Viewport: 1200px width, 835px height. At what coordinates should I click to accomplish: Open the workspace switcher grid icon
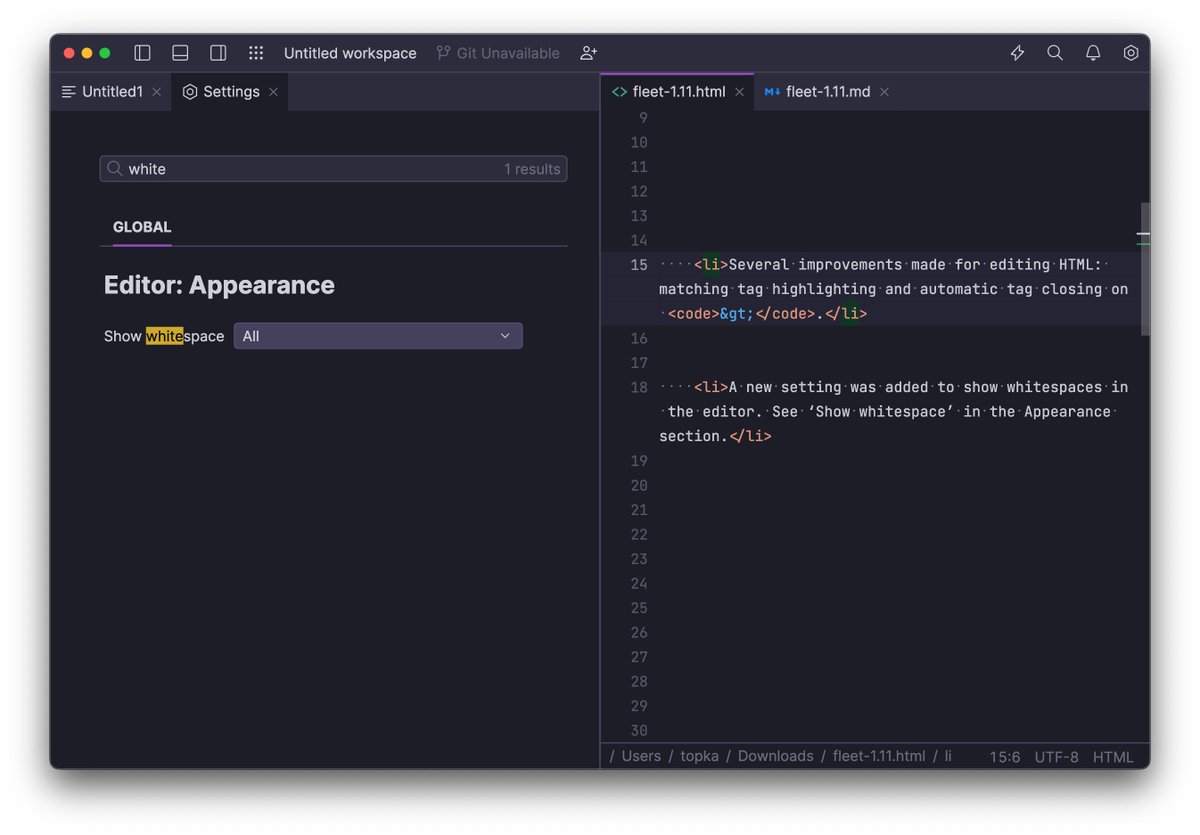coord(256,52)
